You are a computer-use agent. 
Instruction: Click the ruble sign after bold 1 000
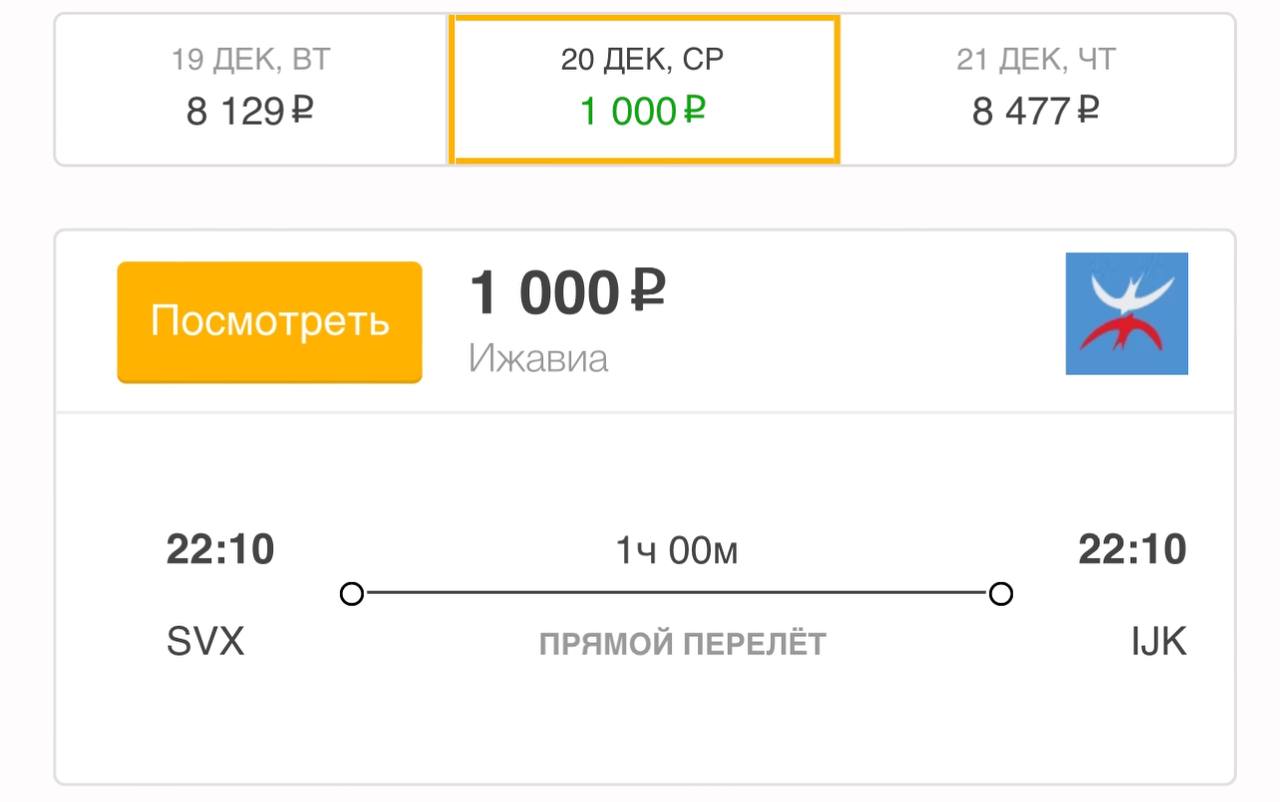click(x=649, y=291)
